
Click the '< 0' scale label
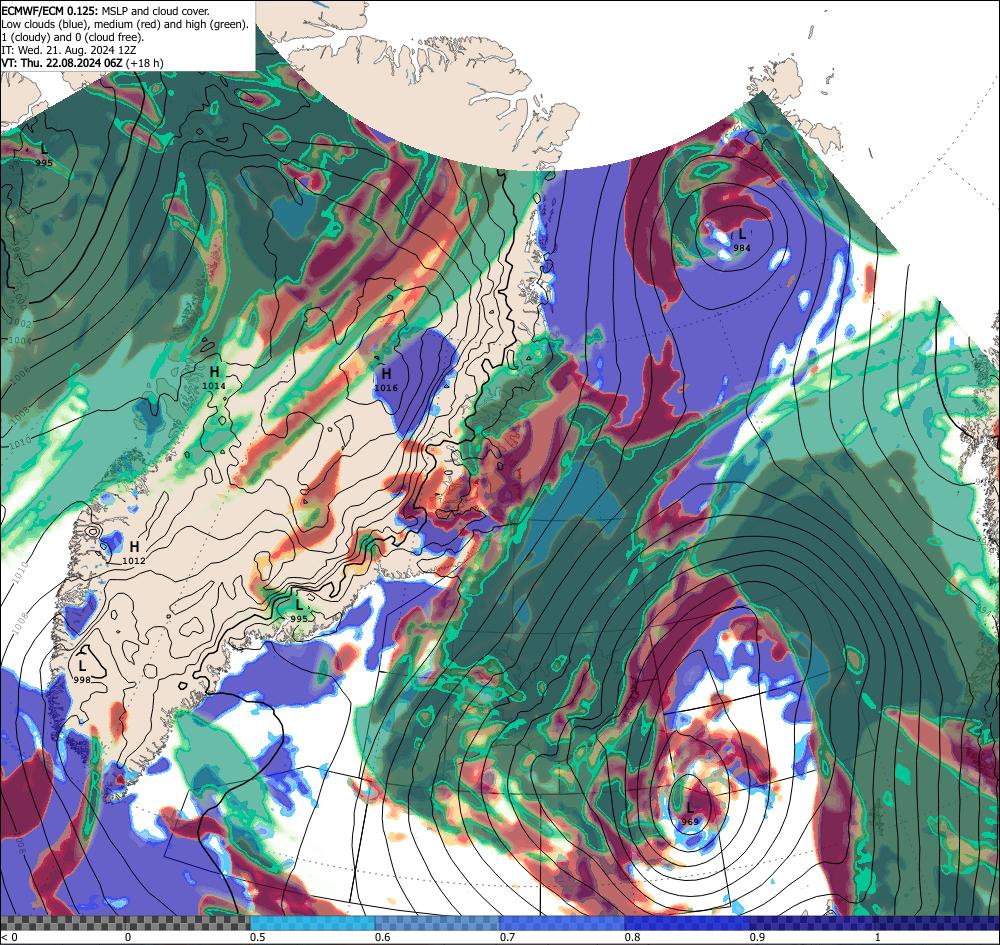(x=10, y=937)
